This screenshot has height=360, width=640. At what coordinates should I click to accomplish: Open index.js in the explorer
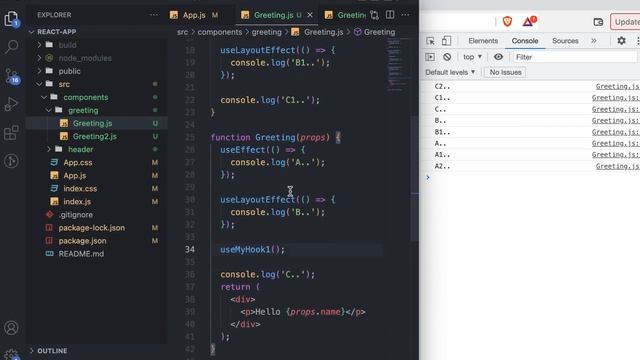[77, 202]
